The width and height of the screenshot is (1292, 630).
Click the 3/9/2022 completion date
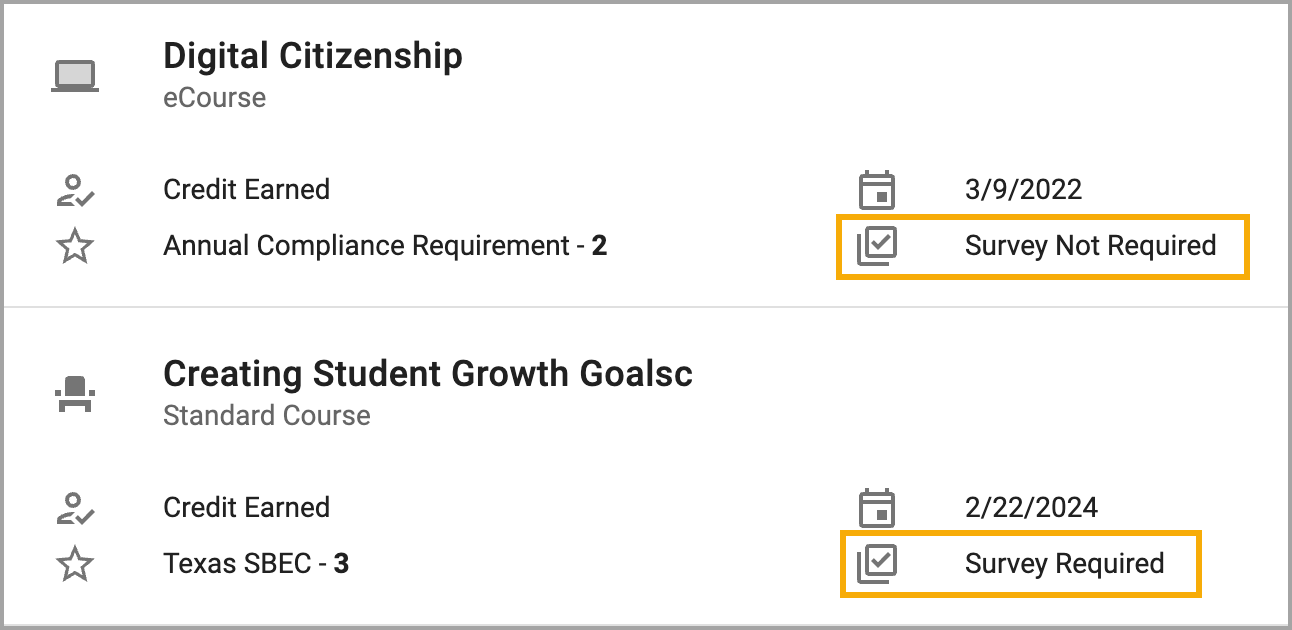pos(1023,190)
